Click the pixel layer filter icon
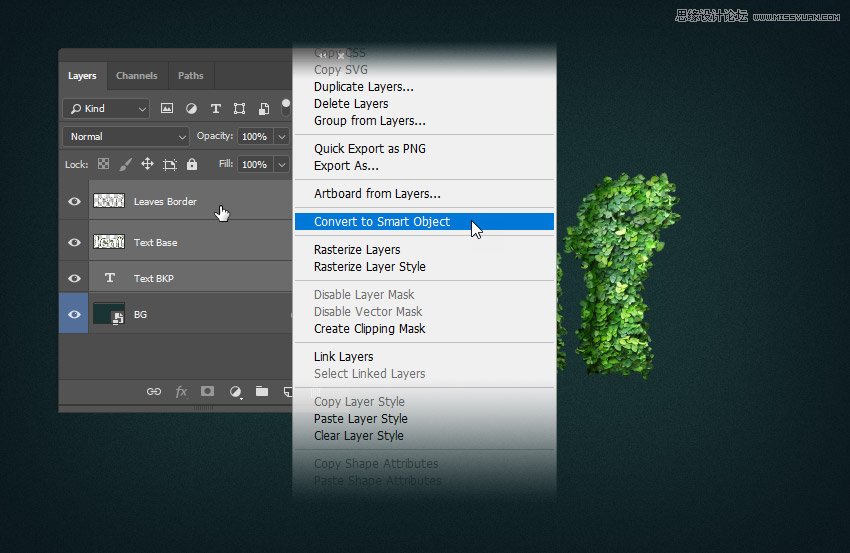The image size is (850, 553). [167, 108]
